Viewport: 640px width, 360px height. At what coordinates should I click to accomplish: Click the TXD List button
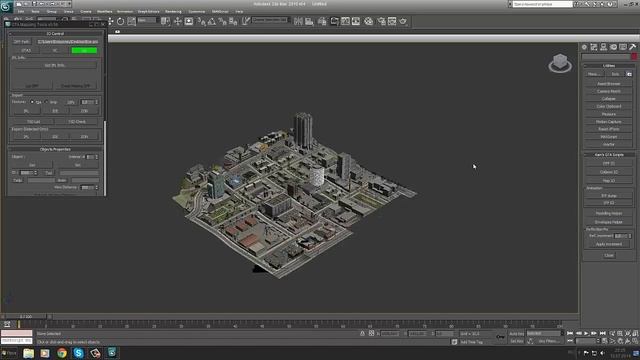(33, 122)
